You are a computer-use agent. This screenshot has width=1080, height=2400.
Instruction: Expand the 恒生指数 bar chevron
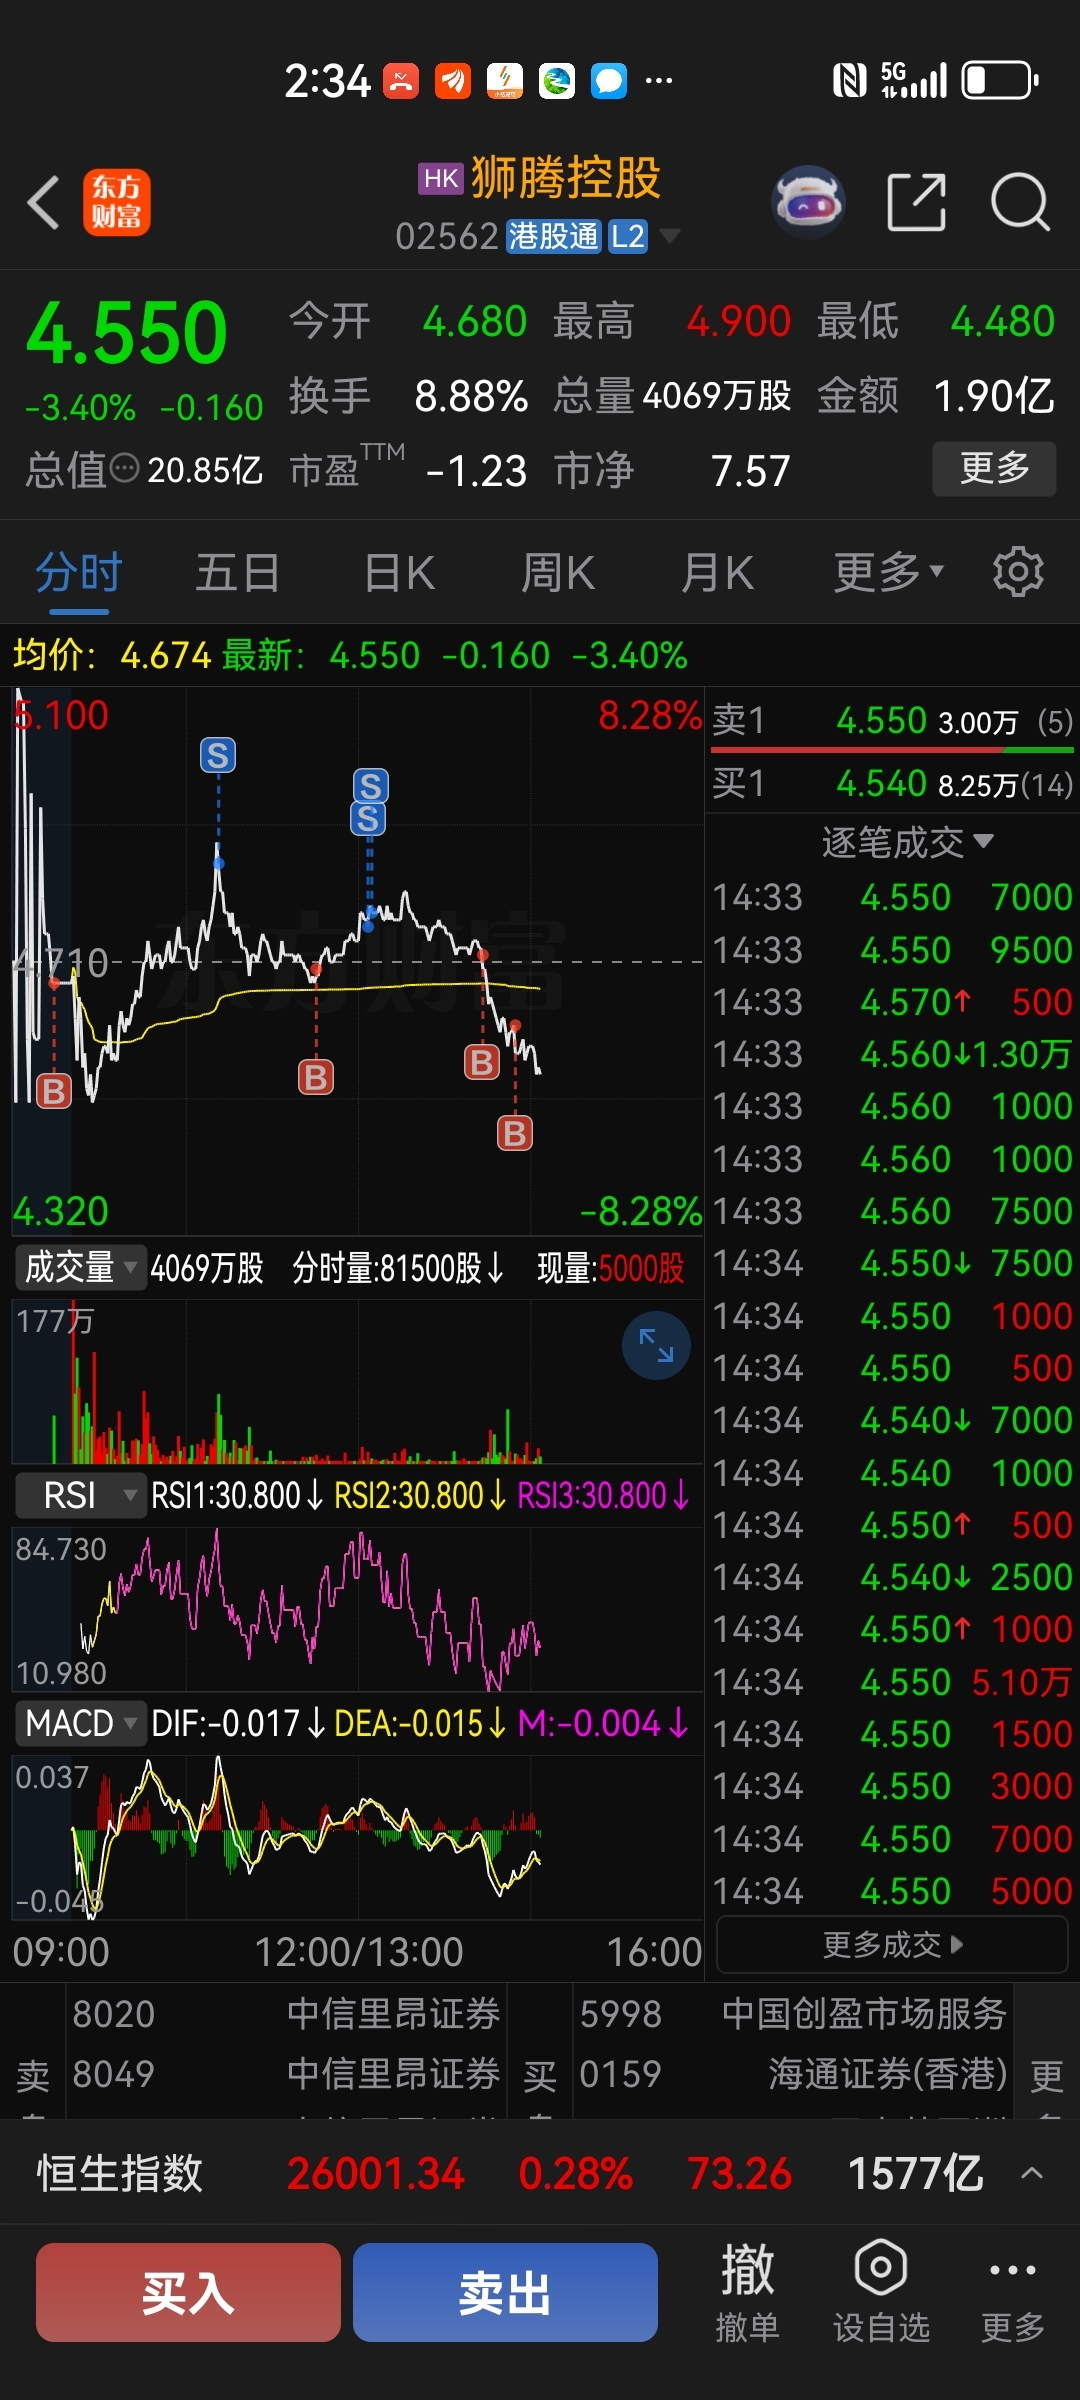[x=1032, y=2173]
